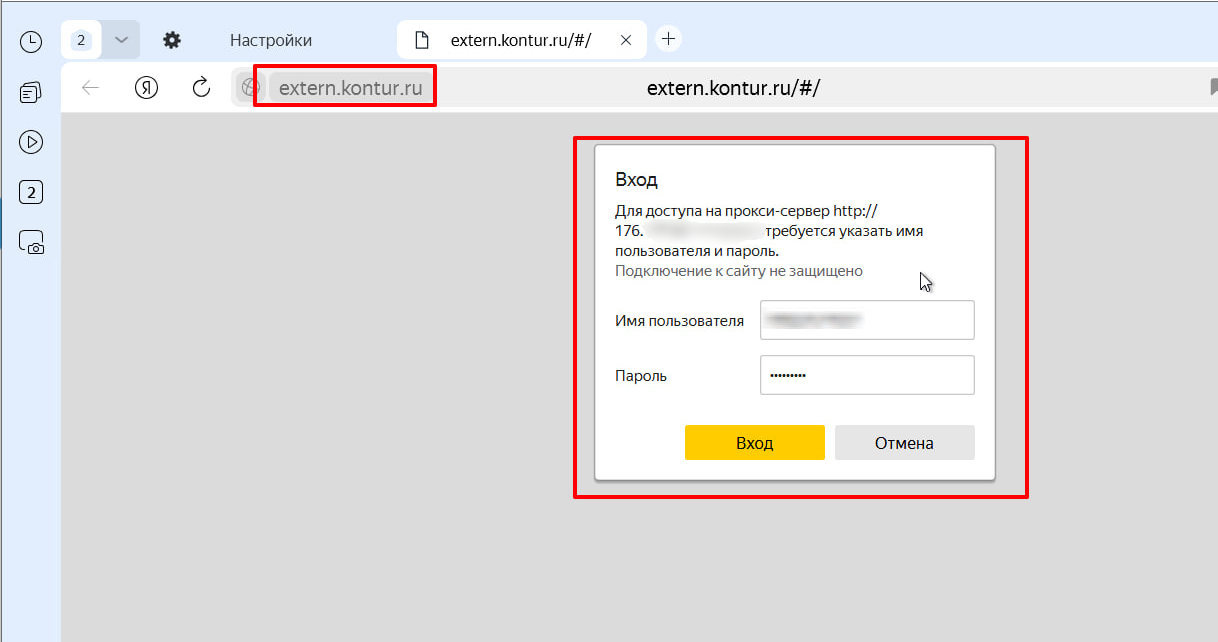This screenshot has width=1218, height=642.
Task: Reload the current page
Action: [201, 88]
